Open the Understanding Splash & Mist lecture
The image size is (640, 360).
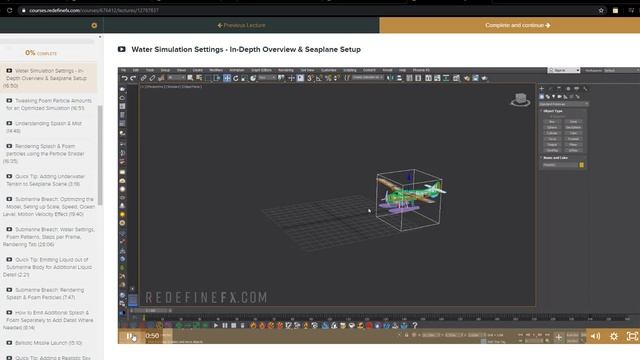[x=48, y=127]
